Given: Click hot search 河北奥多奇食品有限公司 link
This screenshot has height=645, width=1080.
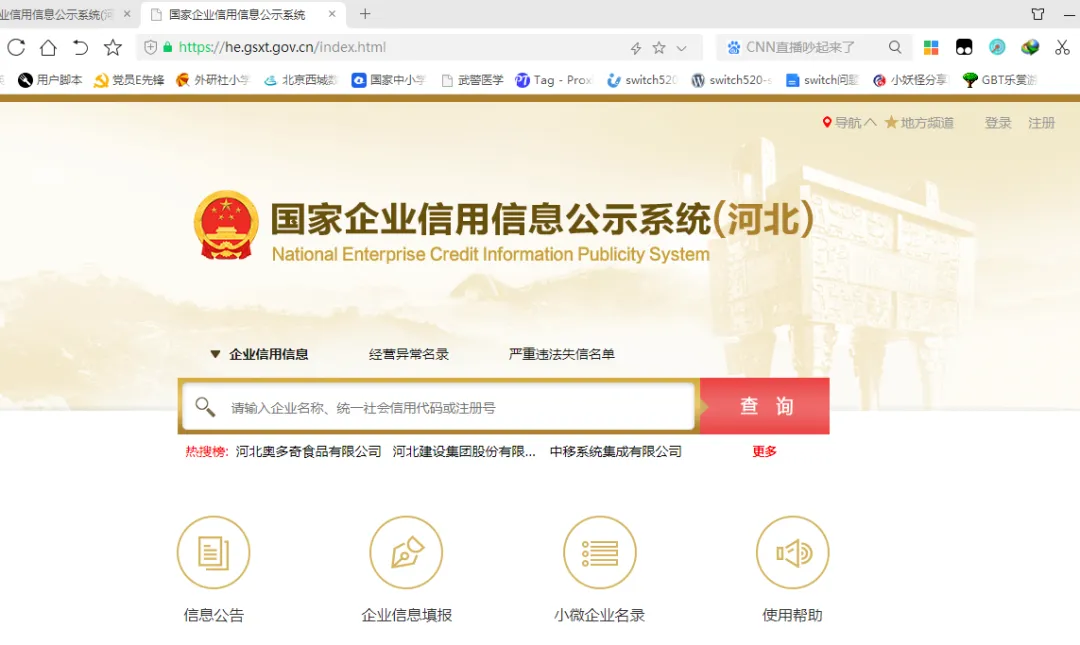Looking at the screenshot, I should (x=304, y=451).
